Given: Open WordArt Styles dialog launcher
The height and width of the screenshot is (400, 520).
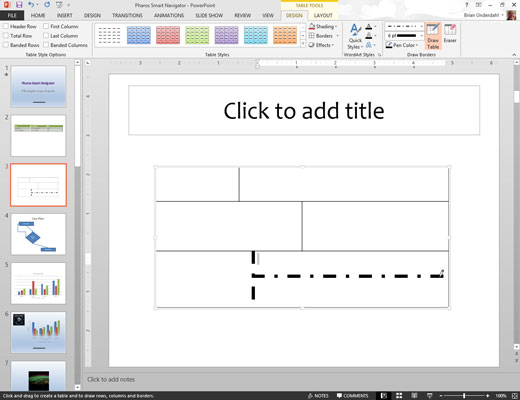Looking at the screenshot, I should tap(379, 54).
